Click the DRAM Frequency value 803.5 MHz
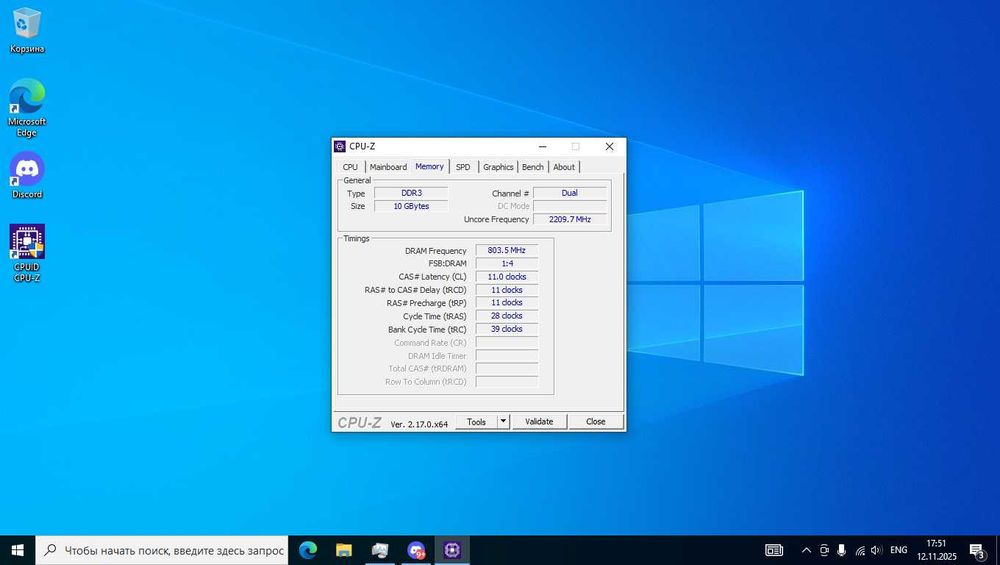 coord(506,251)
